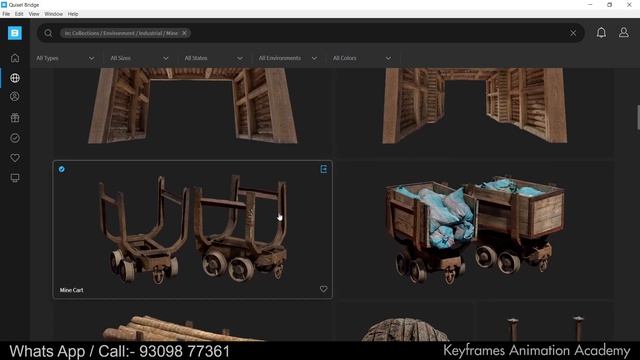
Task: Favorite the Mine Cart asset with the heart
Action: [x=323, y=289]
